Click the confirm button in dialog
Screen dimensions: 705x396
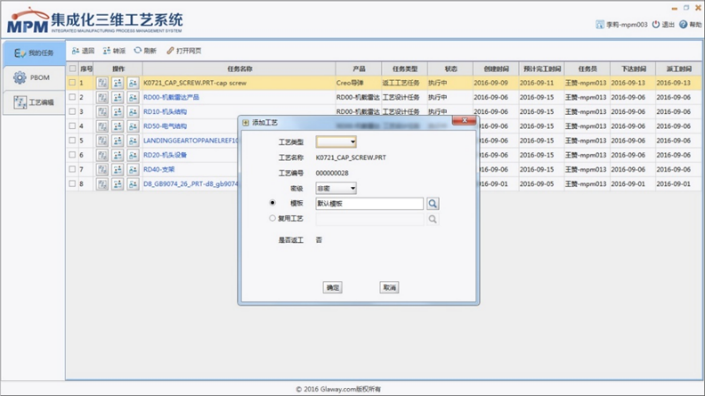333,288
